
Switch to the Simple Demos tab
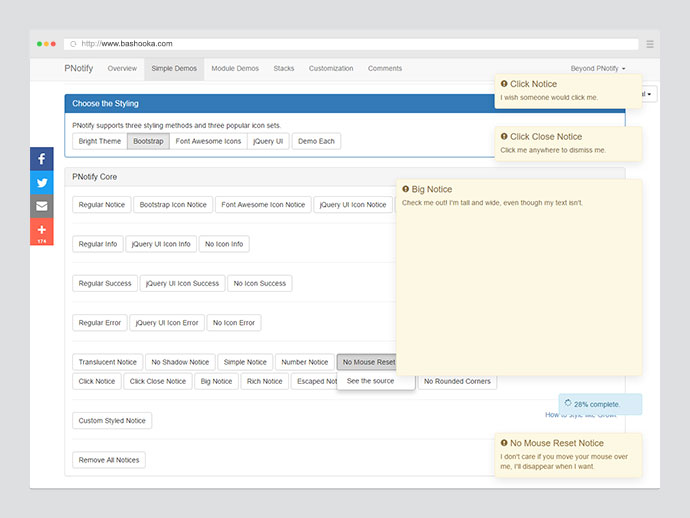174,69
